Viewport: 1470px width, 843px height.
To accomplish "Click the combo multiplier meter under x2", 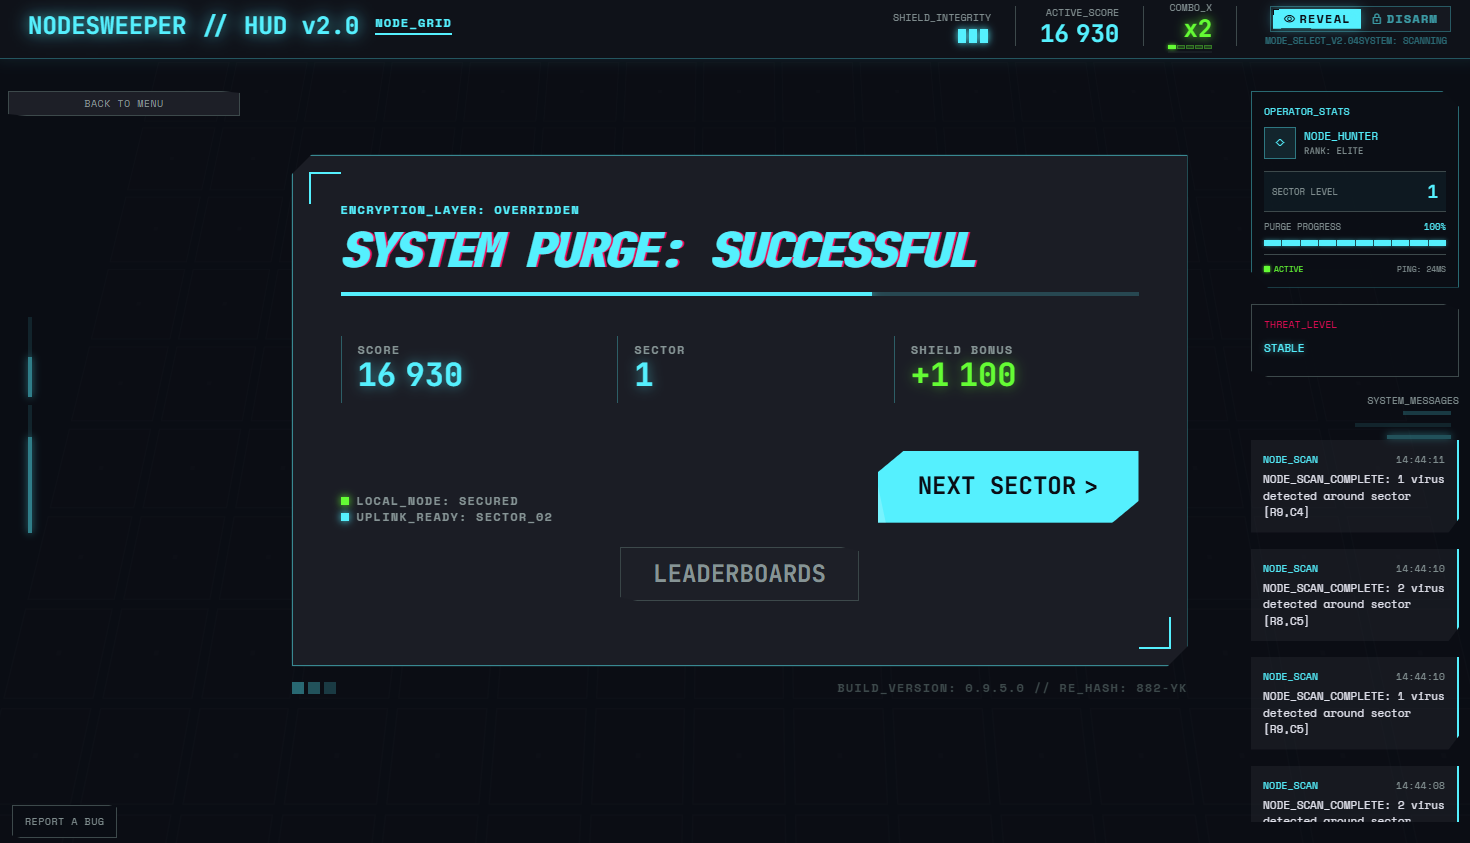I will pos(1190,47).
